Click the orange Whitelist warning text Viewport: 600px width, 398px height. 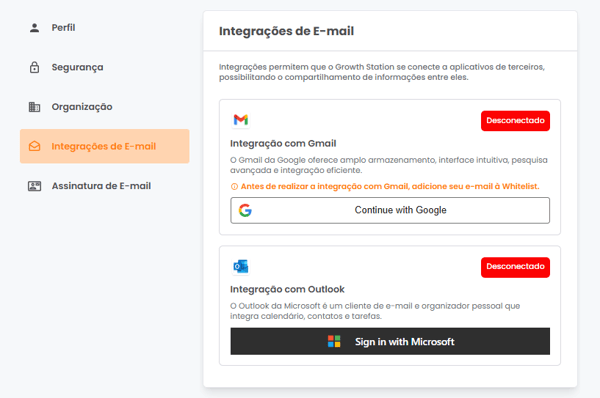(x=390, y=186)
